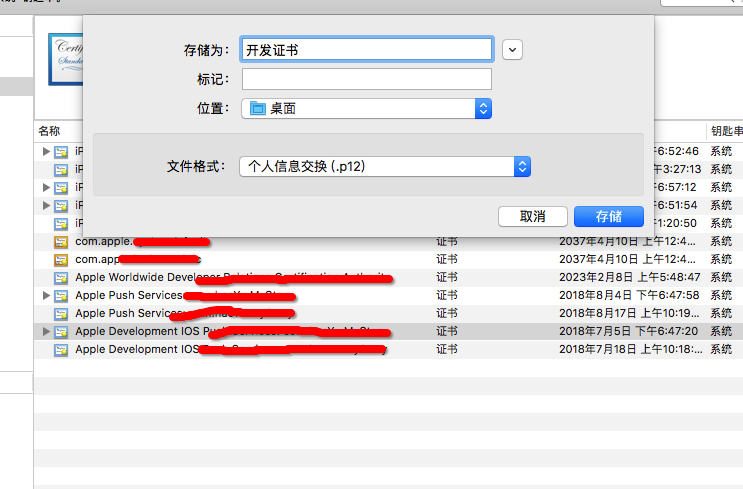Click the 钥匙串 column header
This screenshot has width=743, height=489.
[x=726, y=131]
